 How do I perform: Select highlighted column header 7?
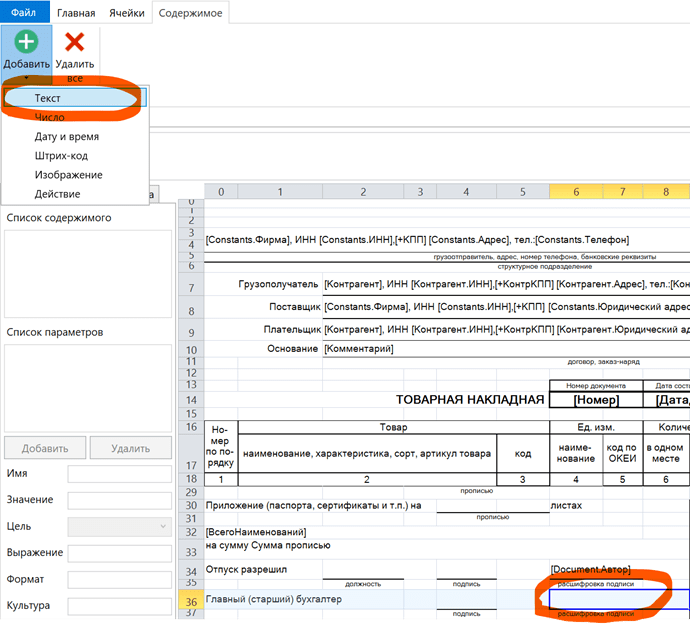tap(623, 191)
